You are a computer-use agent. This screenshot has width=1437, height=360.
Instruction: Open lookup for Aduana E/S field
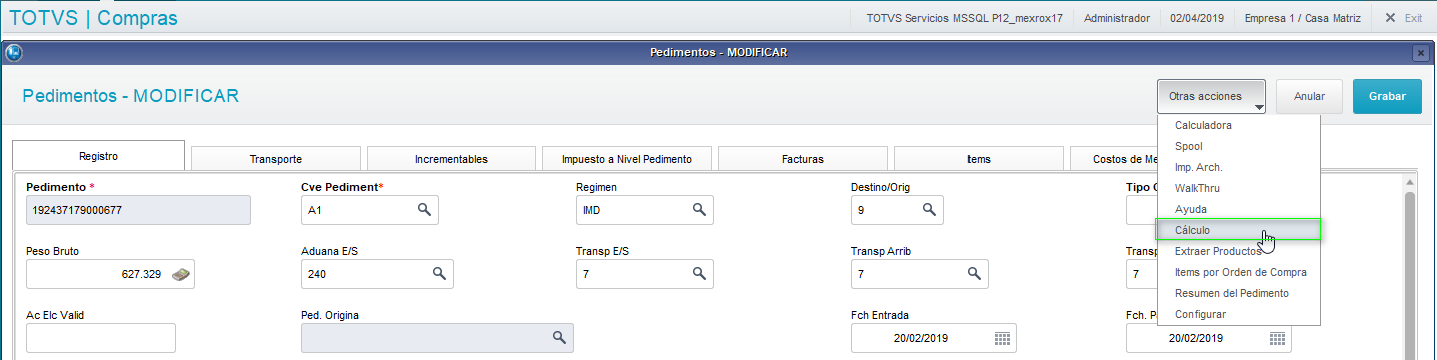(438, 274)
